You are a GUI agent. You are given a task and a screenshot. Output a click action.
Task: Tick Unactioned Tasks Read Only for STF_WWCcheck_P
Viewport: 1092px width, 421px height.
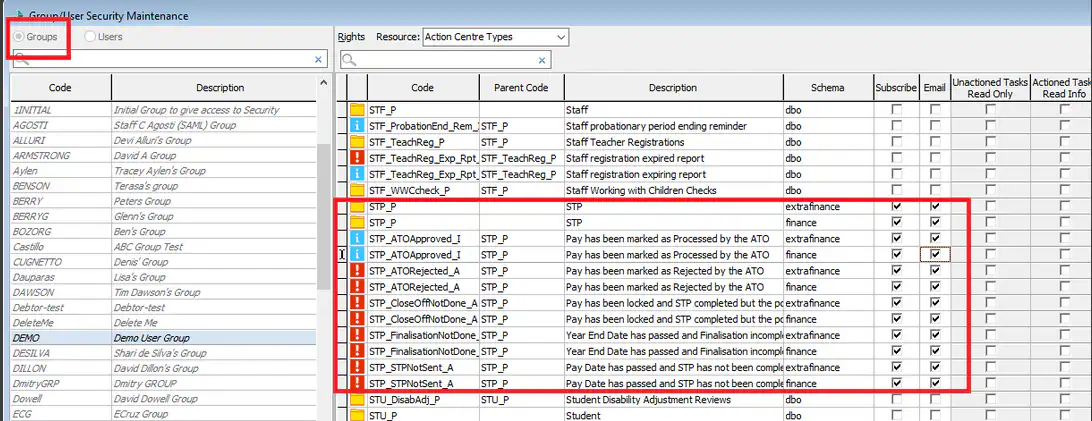pos(990,190)
